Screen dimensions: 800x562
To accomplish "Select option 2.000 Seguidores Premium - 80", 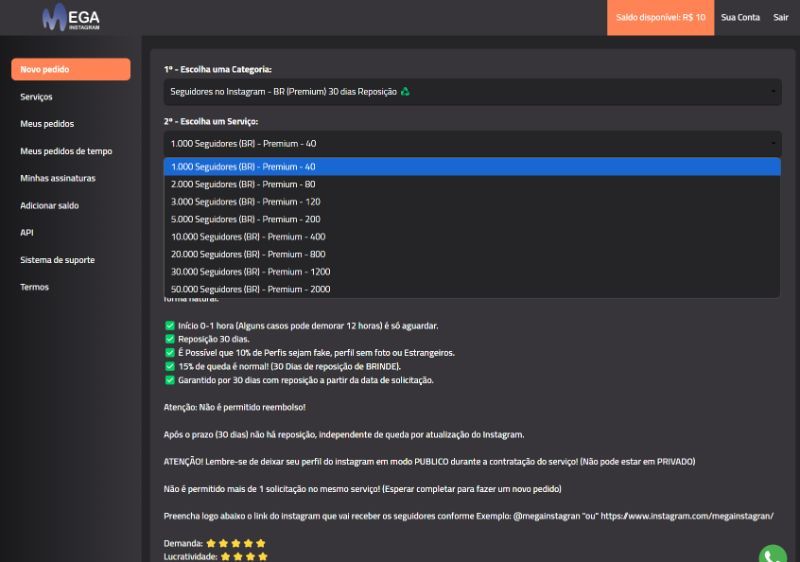I will click(472, 184).
